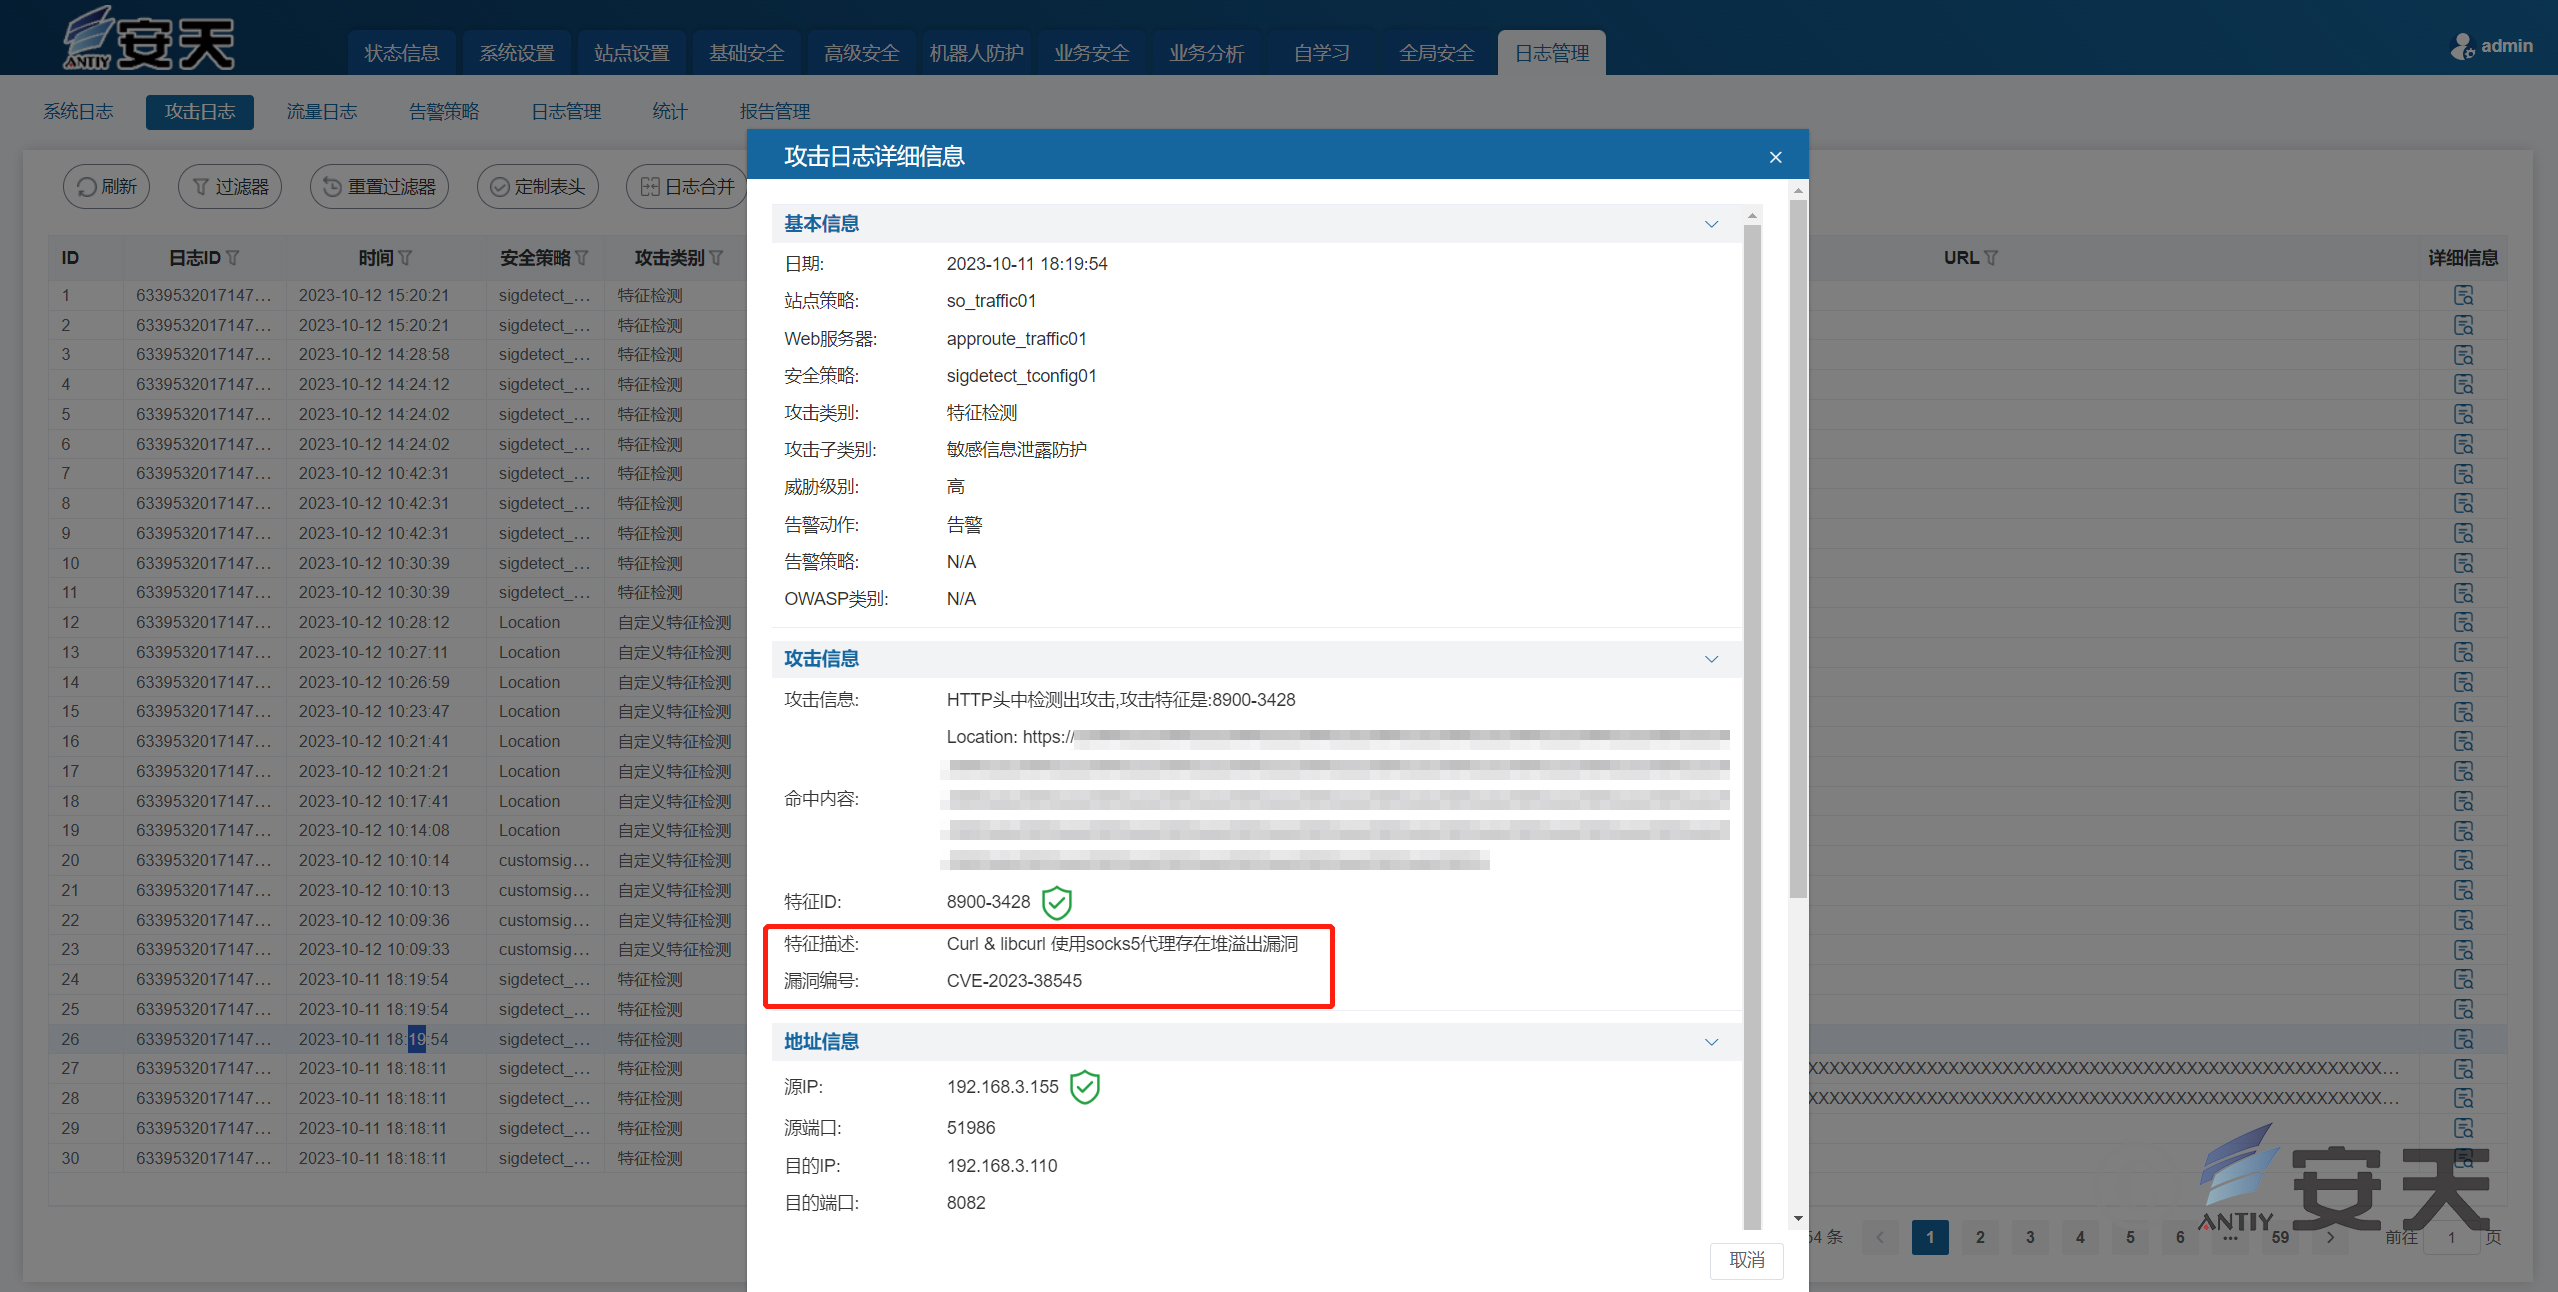The width and height of the screenshot is (2558, 1292).
Task: Click the Refresh (刷新) icon button
Action: point(106,187)
